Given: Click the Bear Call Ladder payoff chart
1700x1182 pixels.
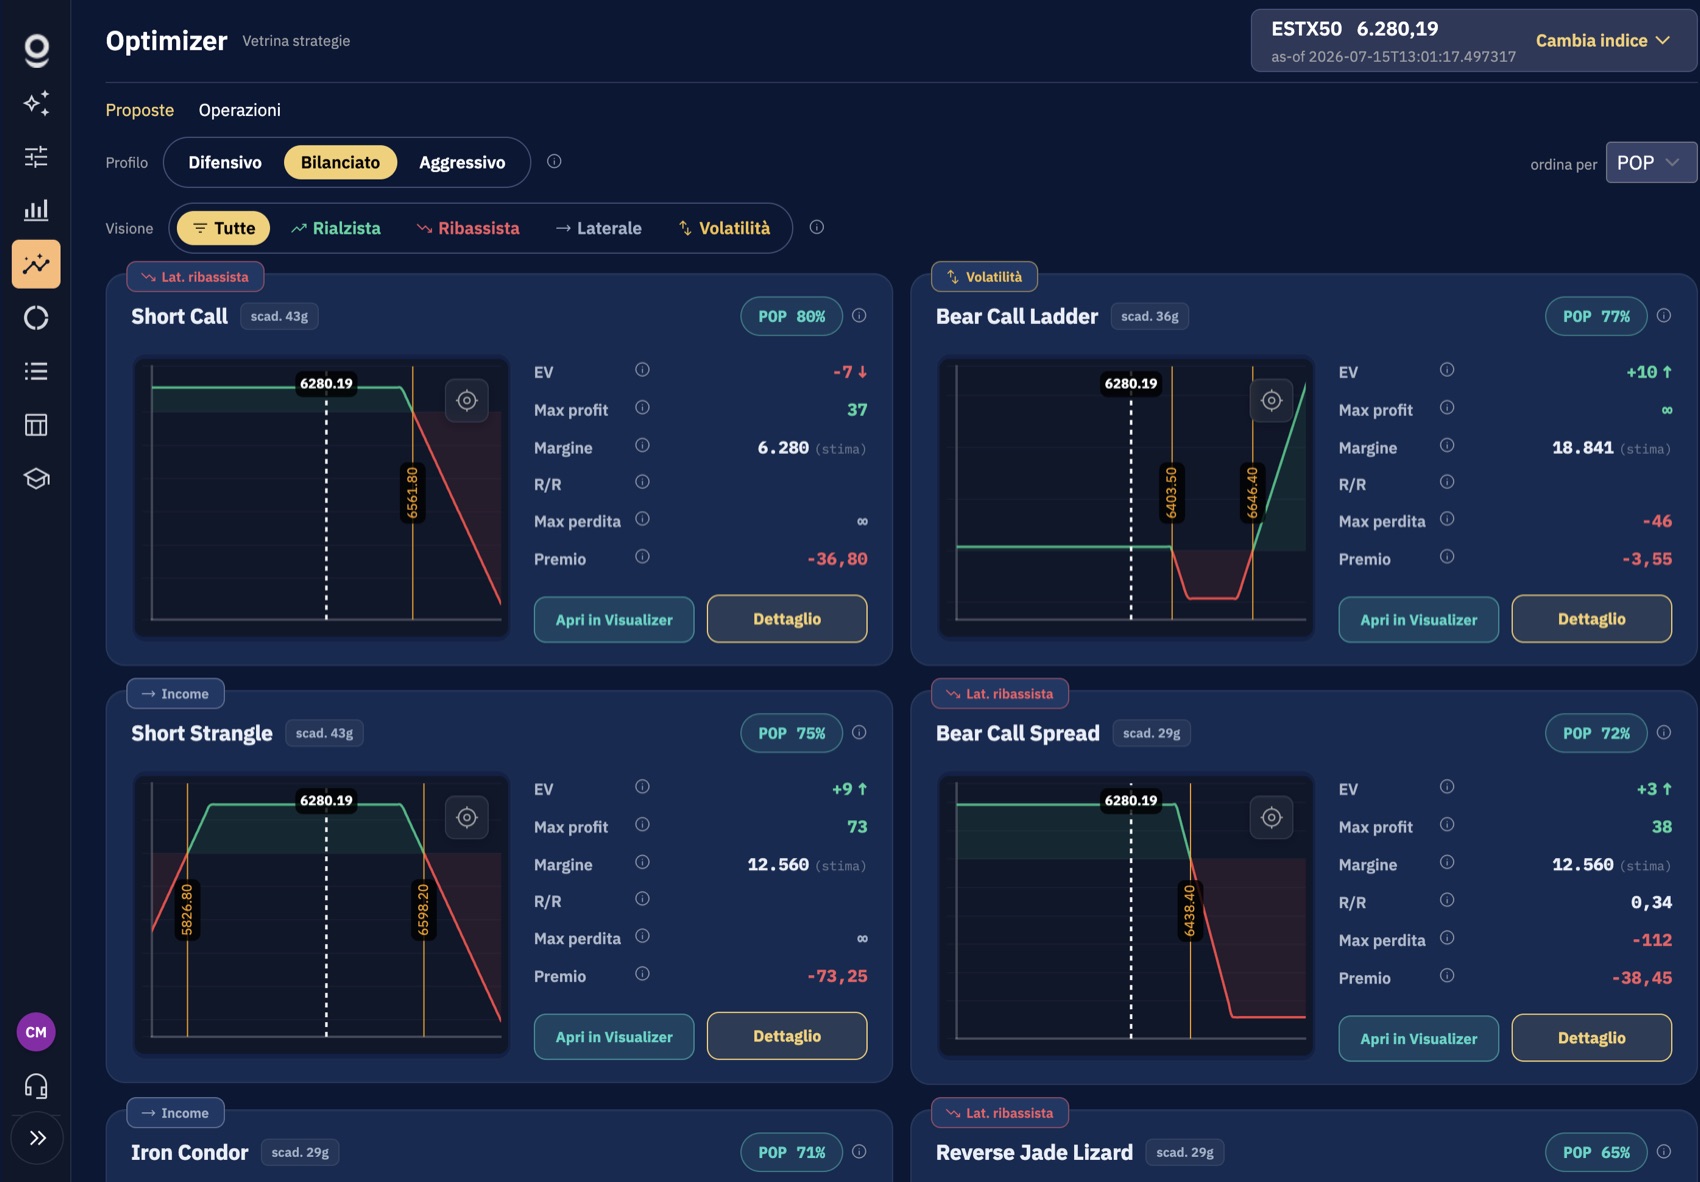Looking at the screenshot, I should coord(1126,497).
